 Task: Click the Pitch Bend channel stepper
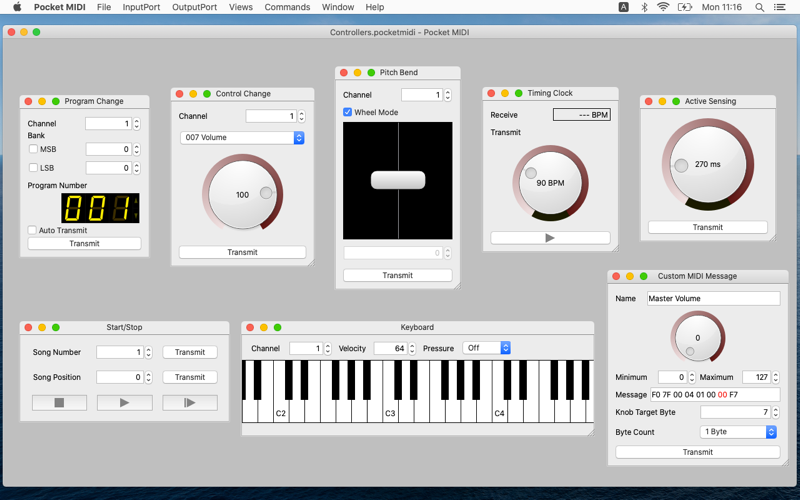click(x=447, y=95)
